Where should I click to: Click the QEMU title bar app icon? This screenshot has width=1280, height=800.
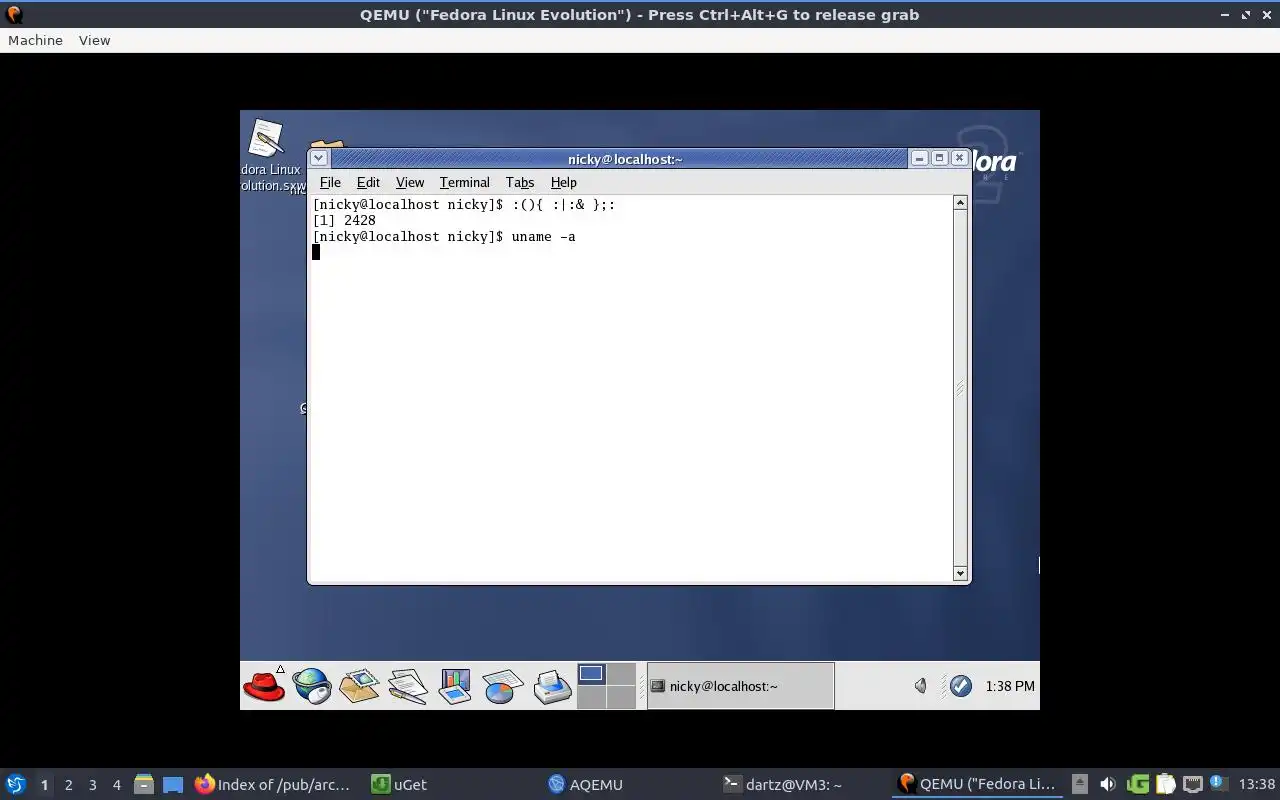(x=14, y=15)
